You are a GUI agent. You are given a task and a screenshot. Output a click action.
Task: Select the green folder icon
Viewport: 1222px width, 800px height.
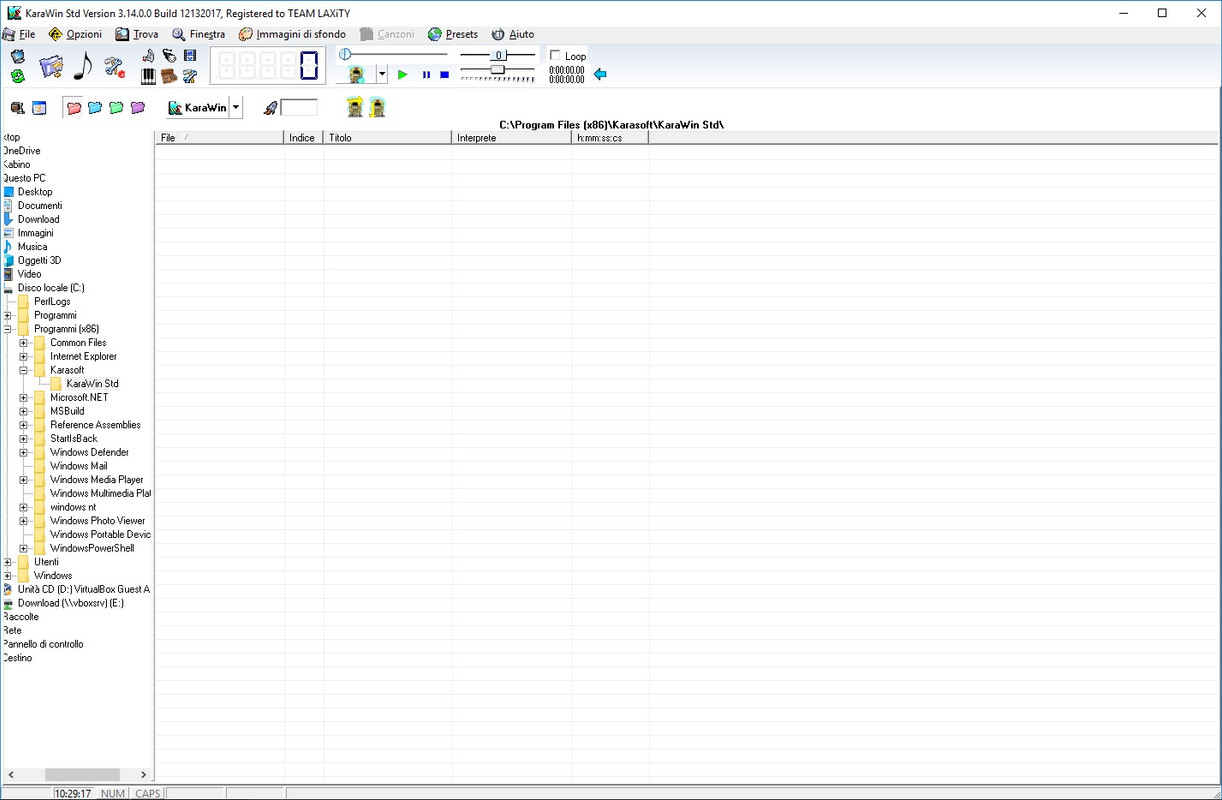point(116,108)
